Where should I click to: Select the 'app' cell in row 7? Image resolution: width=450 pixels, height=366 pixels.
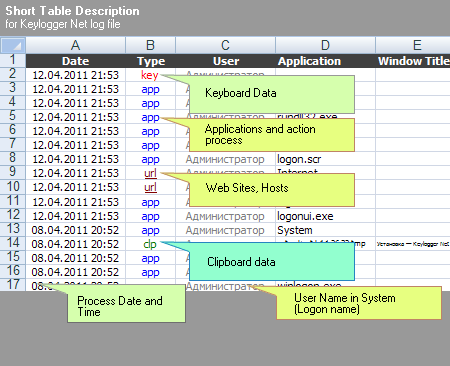(x=151, y=145)
